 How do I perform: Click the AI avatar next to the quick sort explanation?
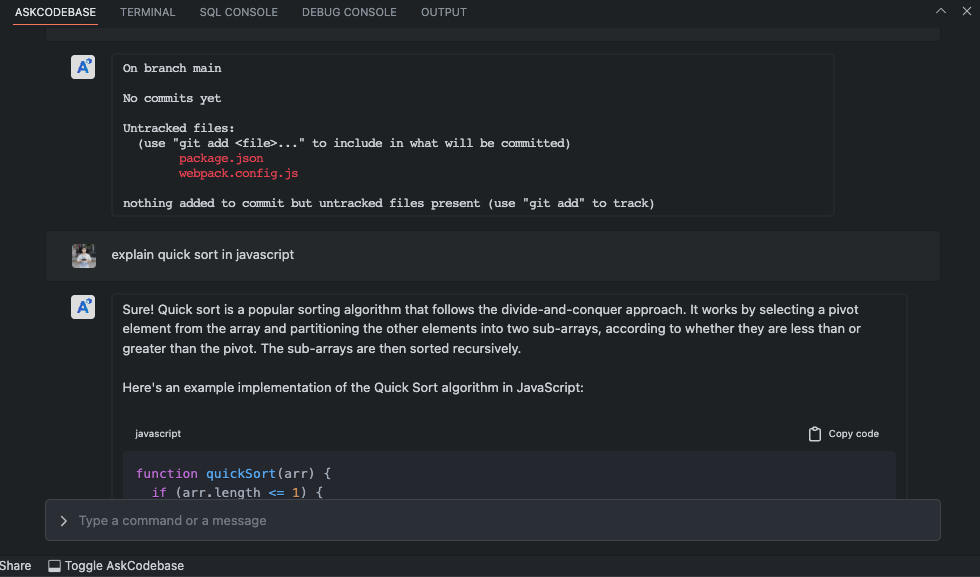(x=83, y=307)
